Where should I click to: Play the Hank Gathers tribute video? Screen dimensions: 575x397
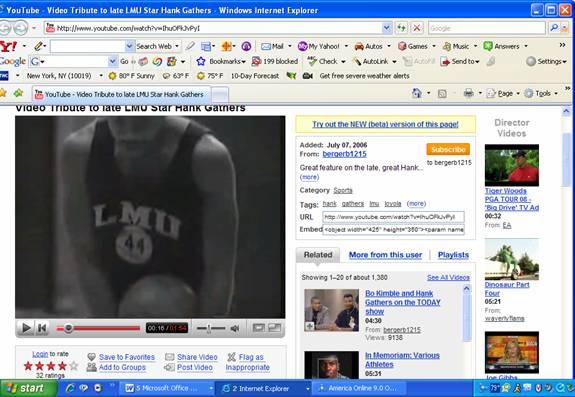pyautogui.click(x=26, y=328)
